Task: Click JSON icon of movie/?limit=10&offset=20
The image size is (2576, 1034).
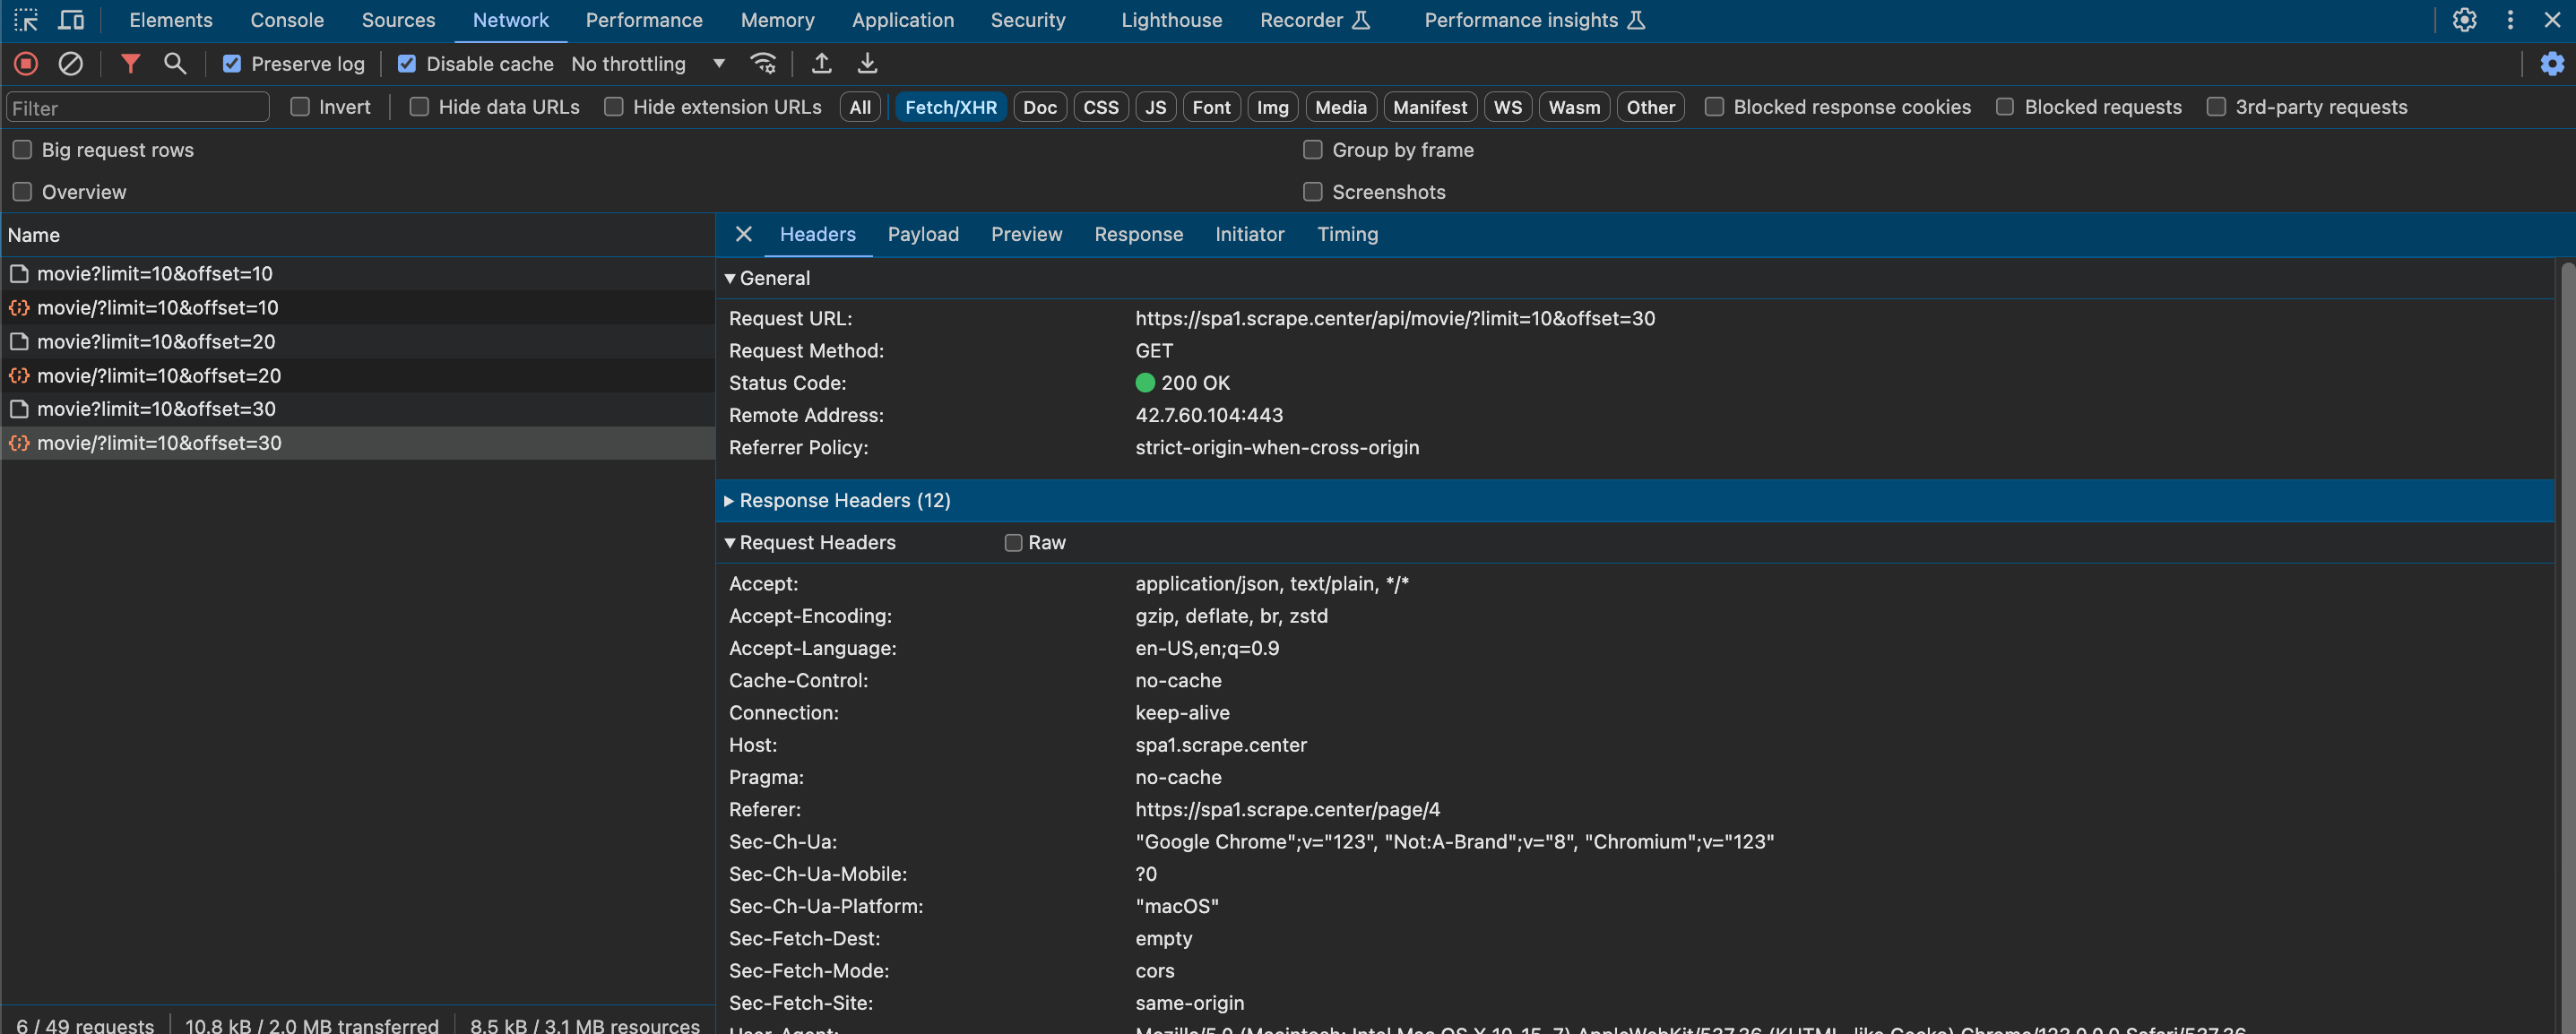Action: pyautogui.click(x=19, y=375)
